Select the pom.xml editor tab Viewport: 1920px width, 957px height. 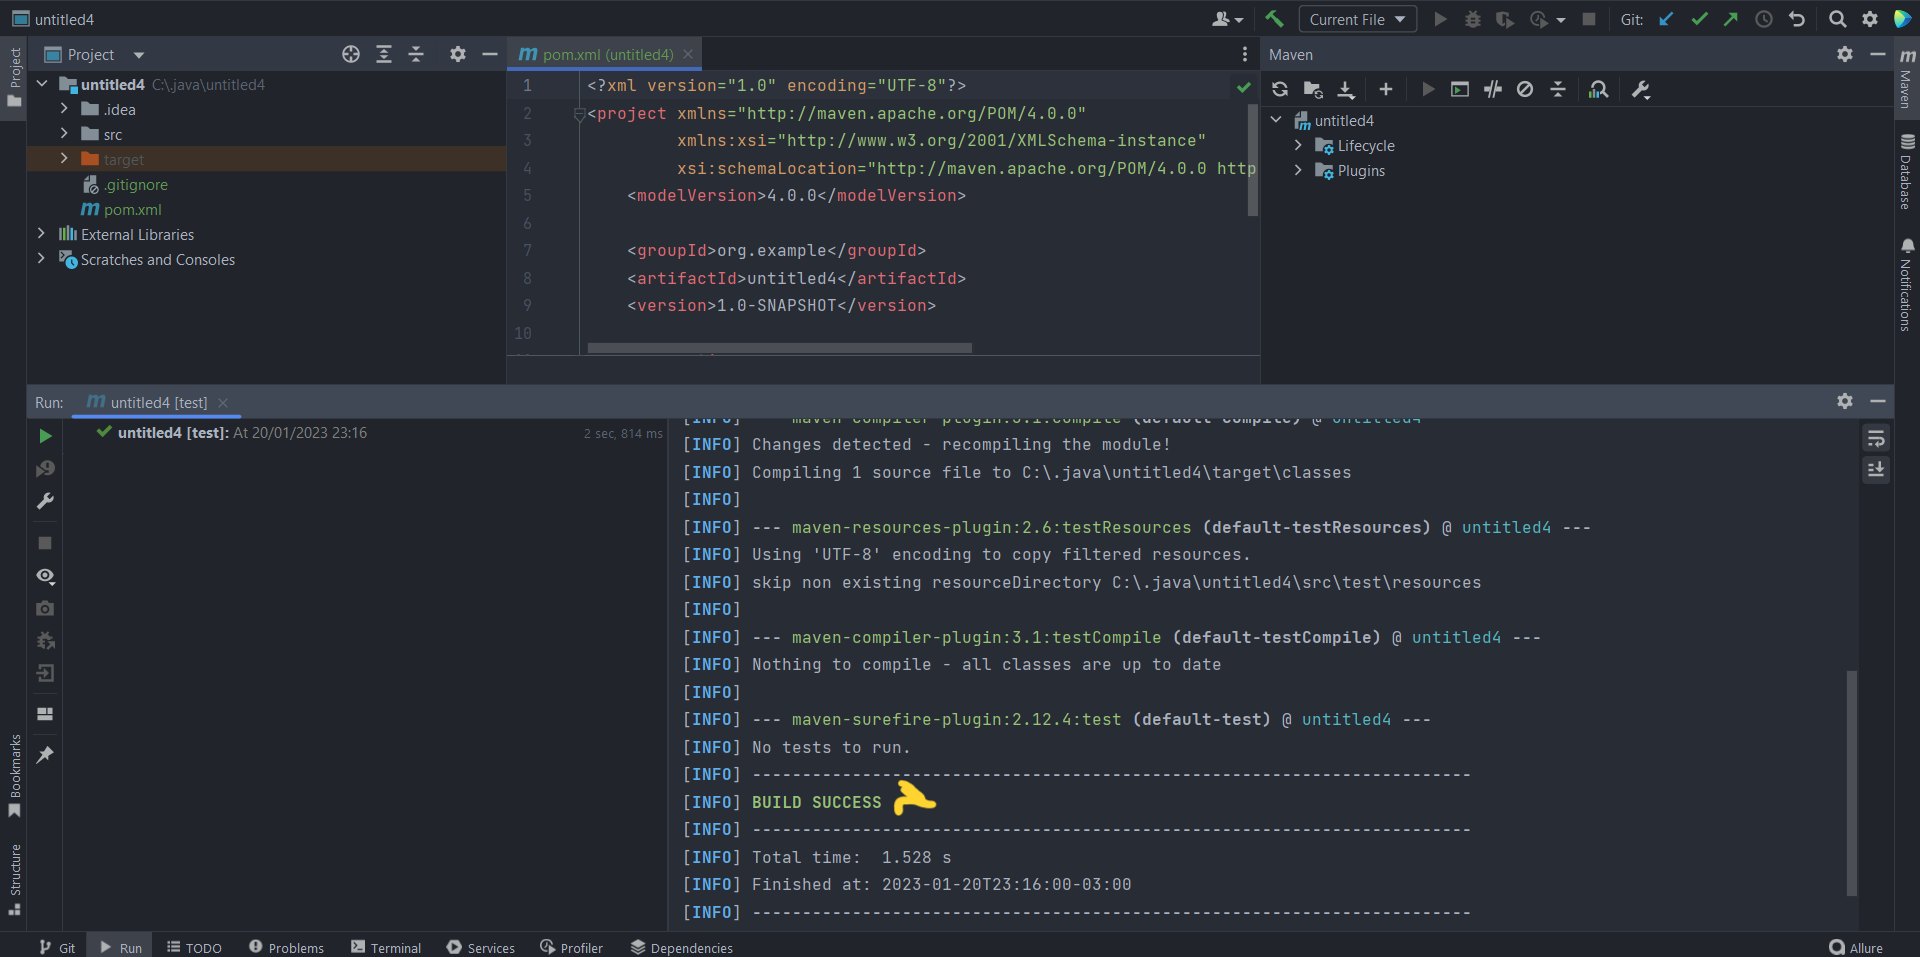click(598, 54)
